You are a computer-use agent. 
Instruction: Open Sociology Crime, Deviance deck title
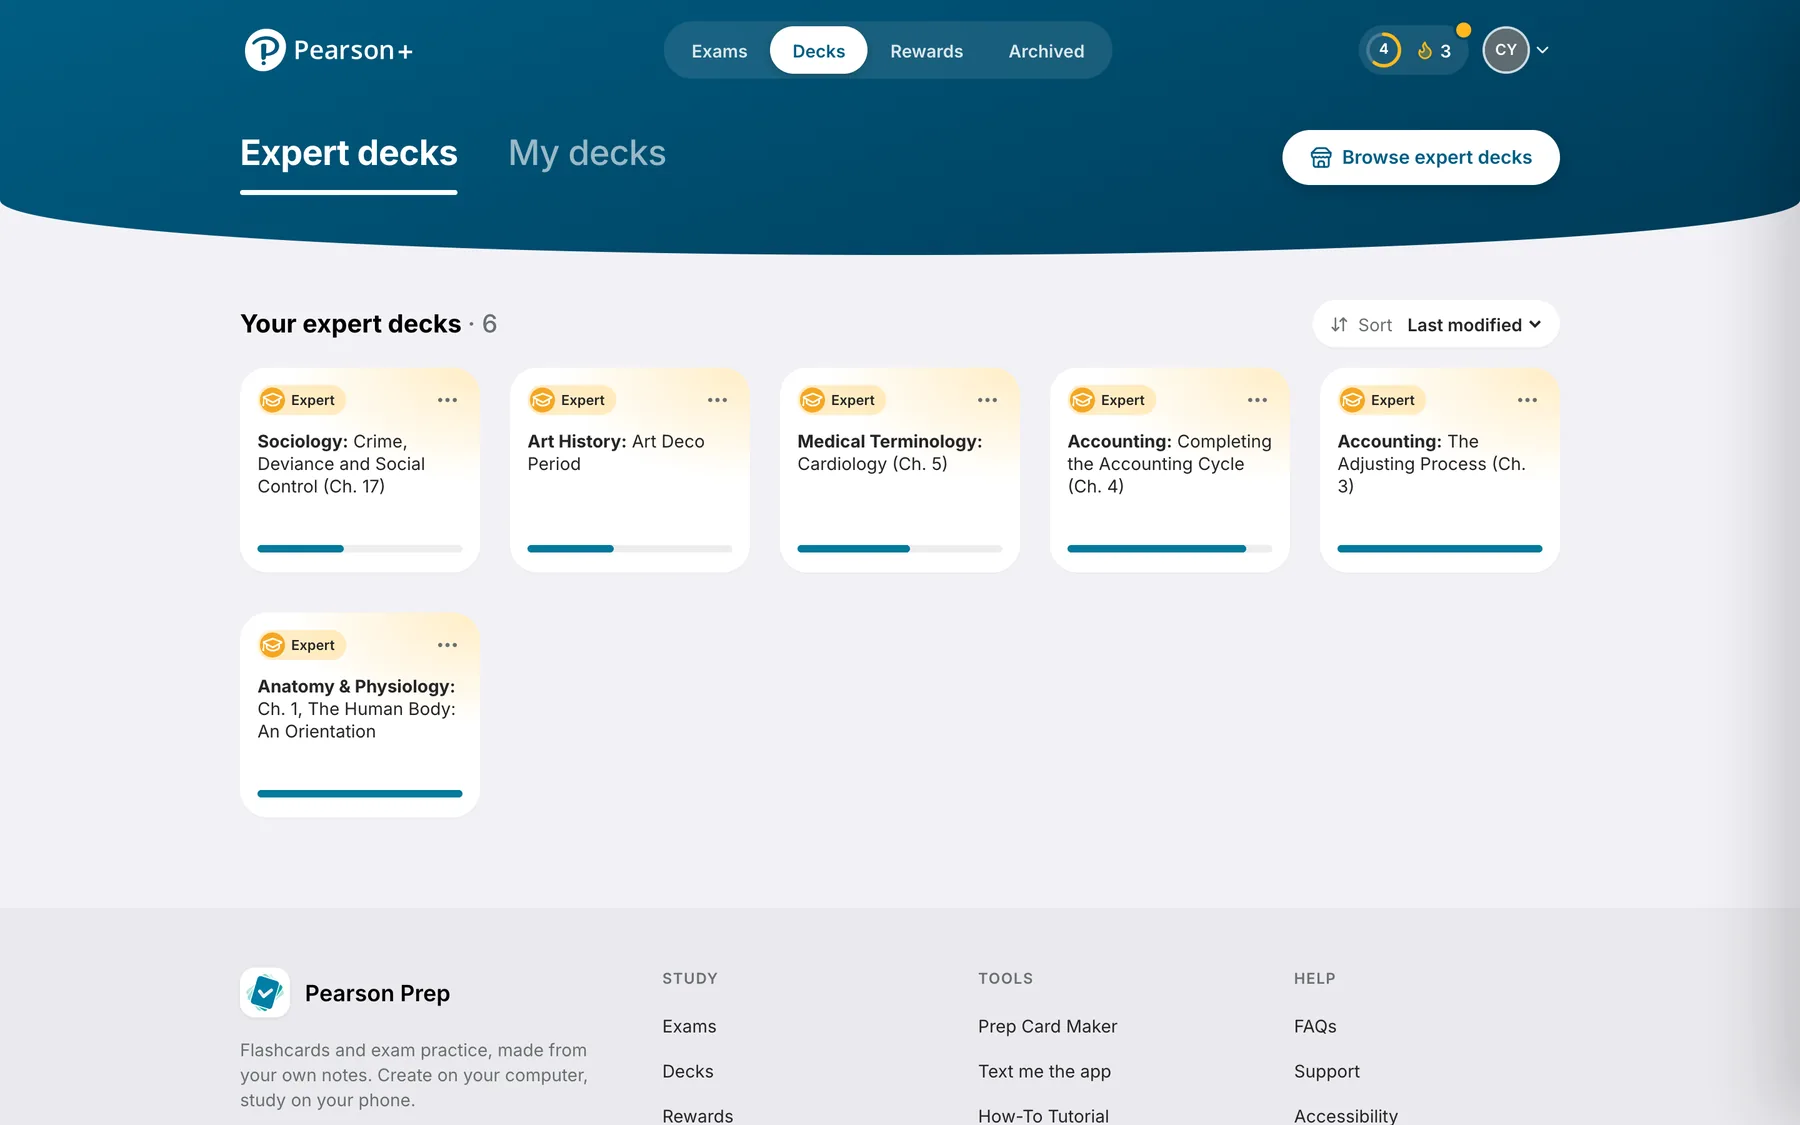click(x=341, y=463)
